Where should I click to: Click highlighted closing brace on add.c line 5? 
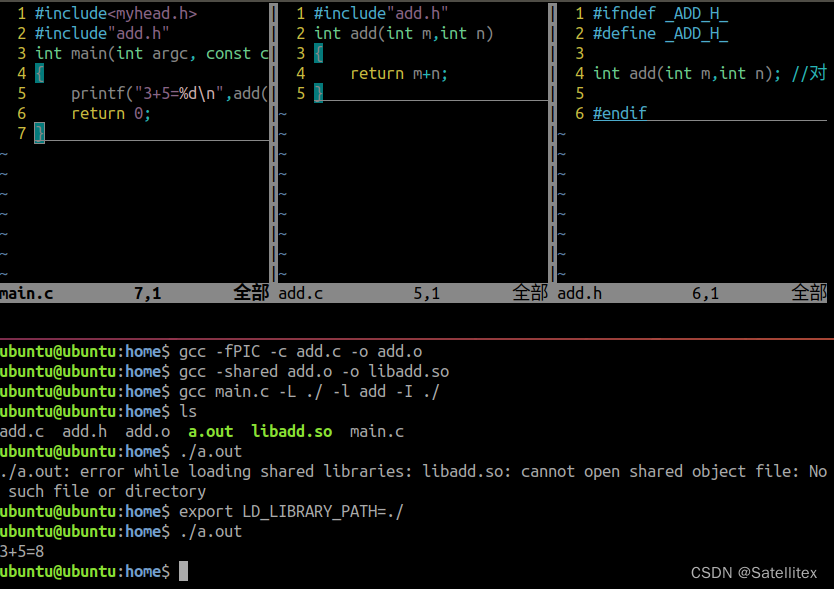(x=318, y=93)
